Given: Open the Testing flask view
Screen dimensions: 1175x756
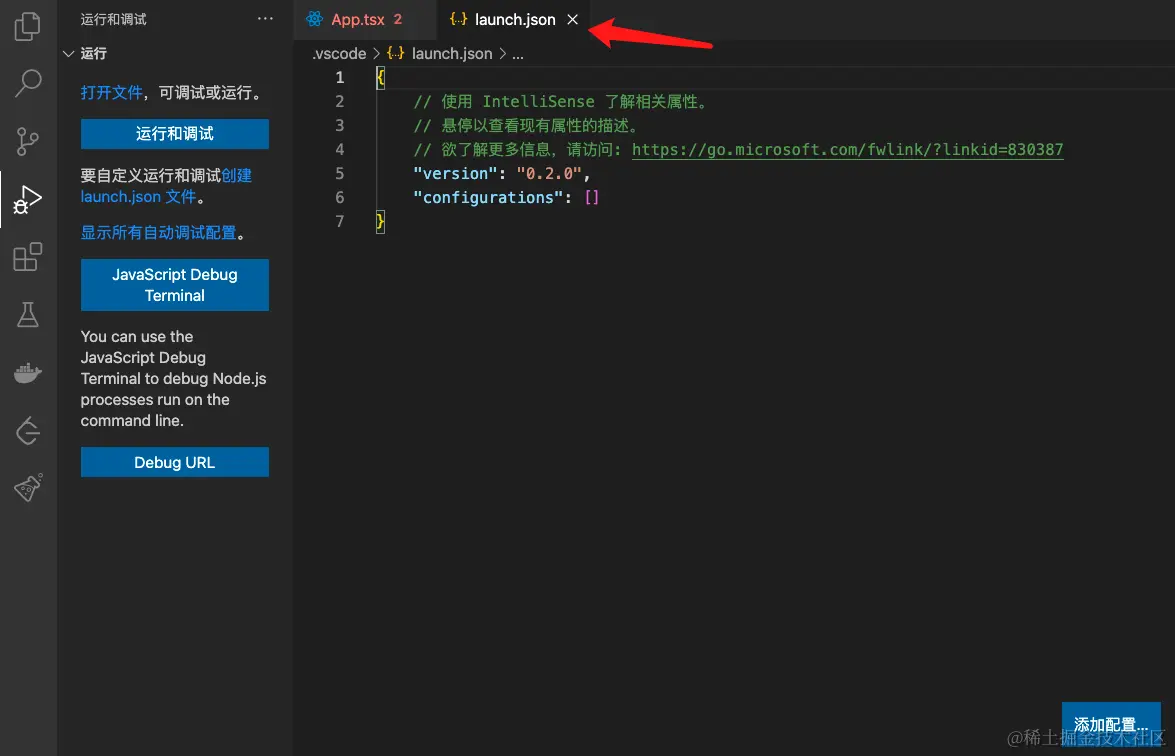Looking at the screenshot, I should coord(28,315).
